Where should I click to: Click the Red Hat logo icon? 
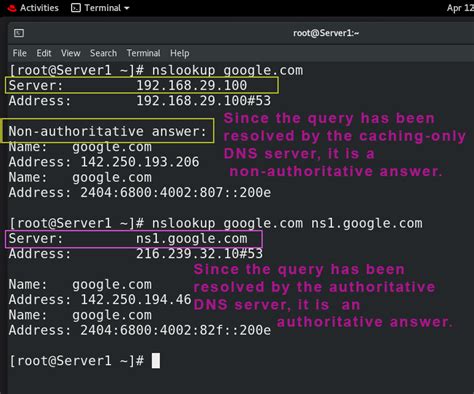12,8
